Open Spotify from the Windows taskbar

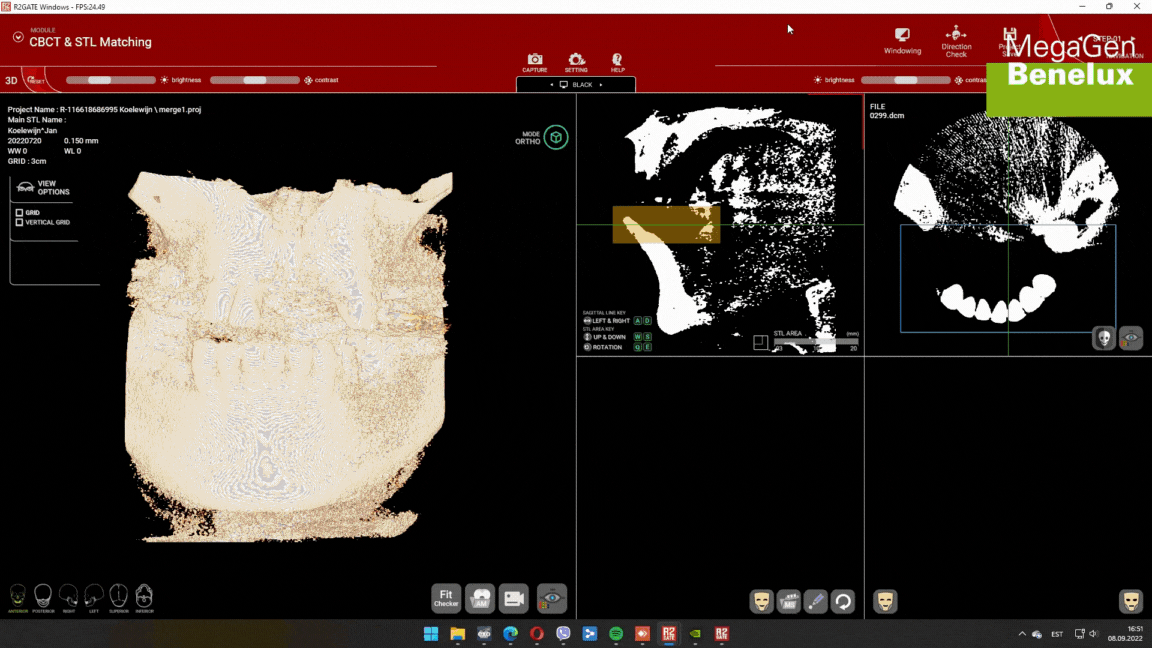[616, 634]
